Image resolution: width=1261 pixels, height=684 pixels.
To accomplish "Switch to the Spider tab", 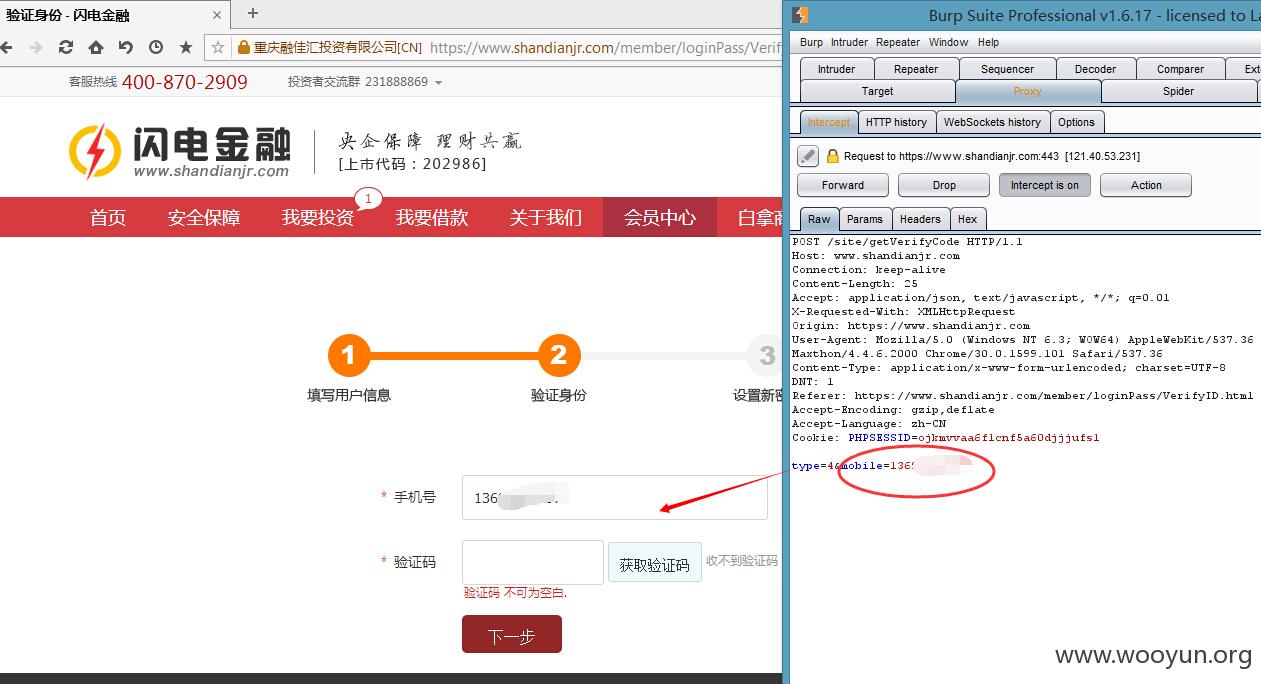I will [1178, 91].
